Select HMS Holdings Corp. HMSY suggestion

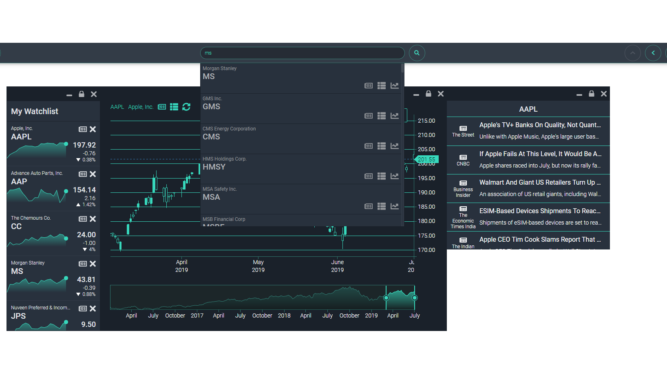click(x=301, y=169)
